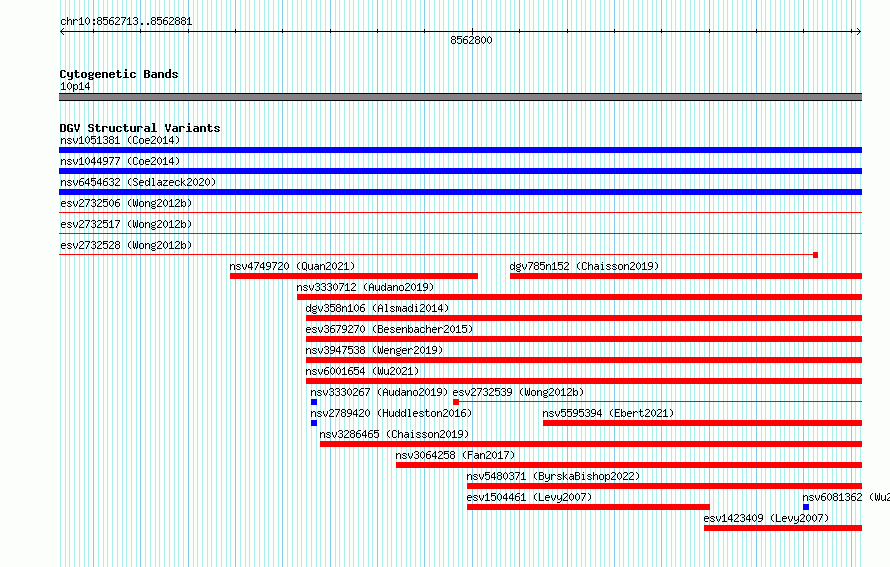Image resolution: width=890 pixels, height=567 pixels.
Task: Select esv2732517 (Wong2012b) variant label
Action: pos(126,224)
